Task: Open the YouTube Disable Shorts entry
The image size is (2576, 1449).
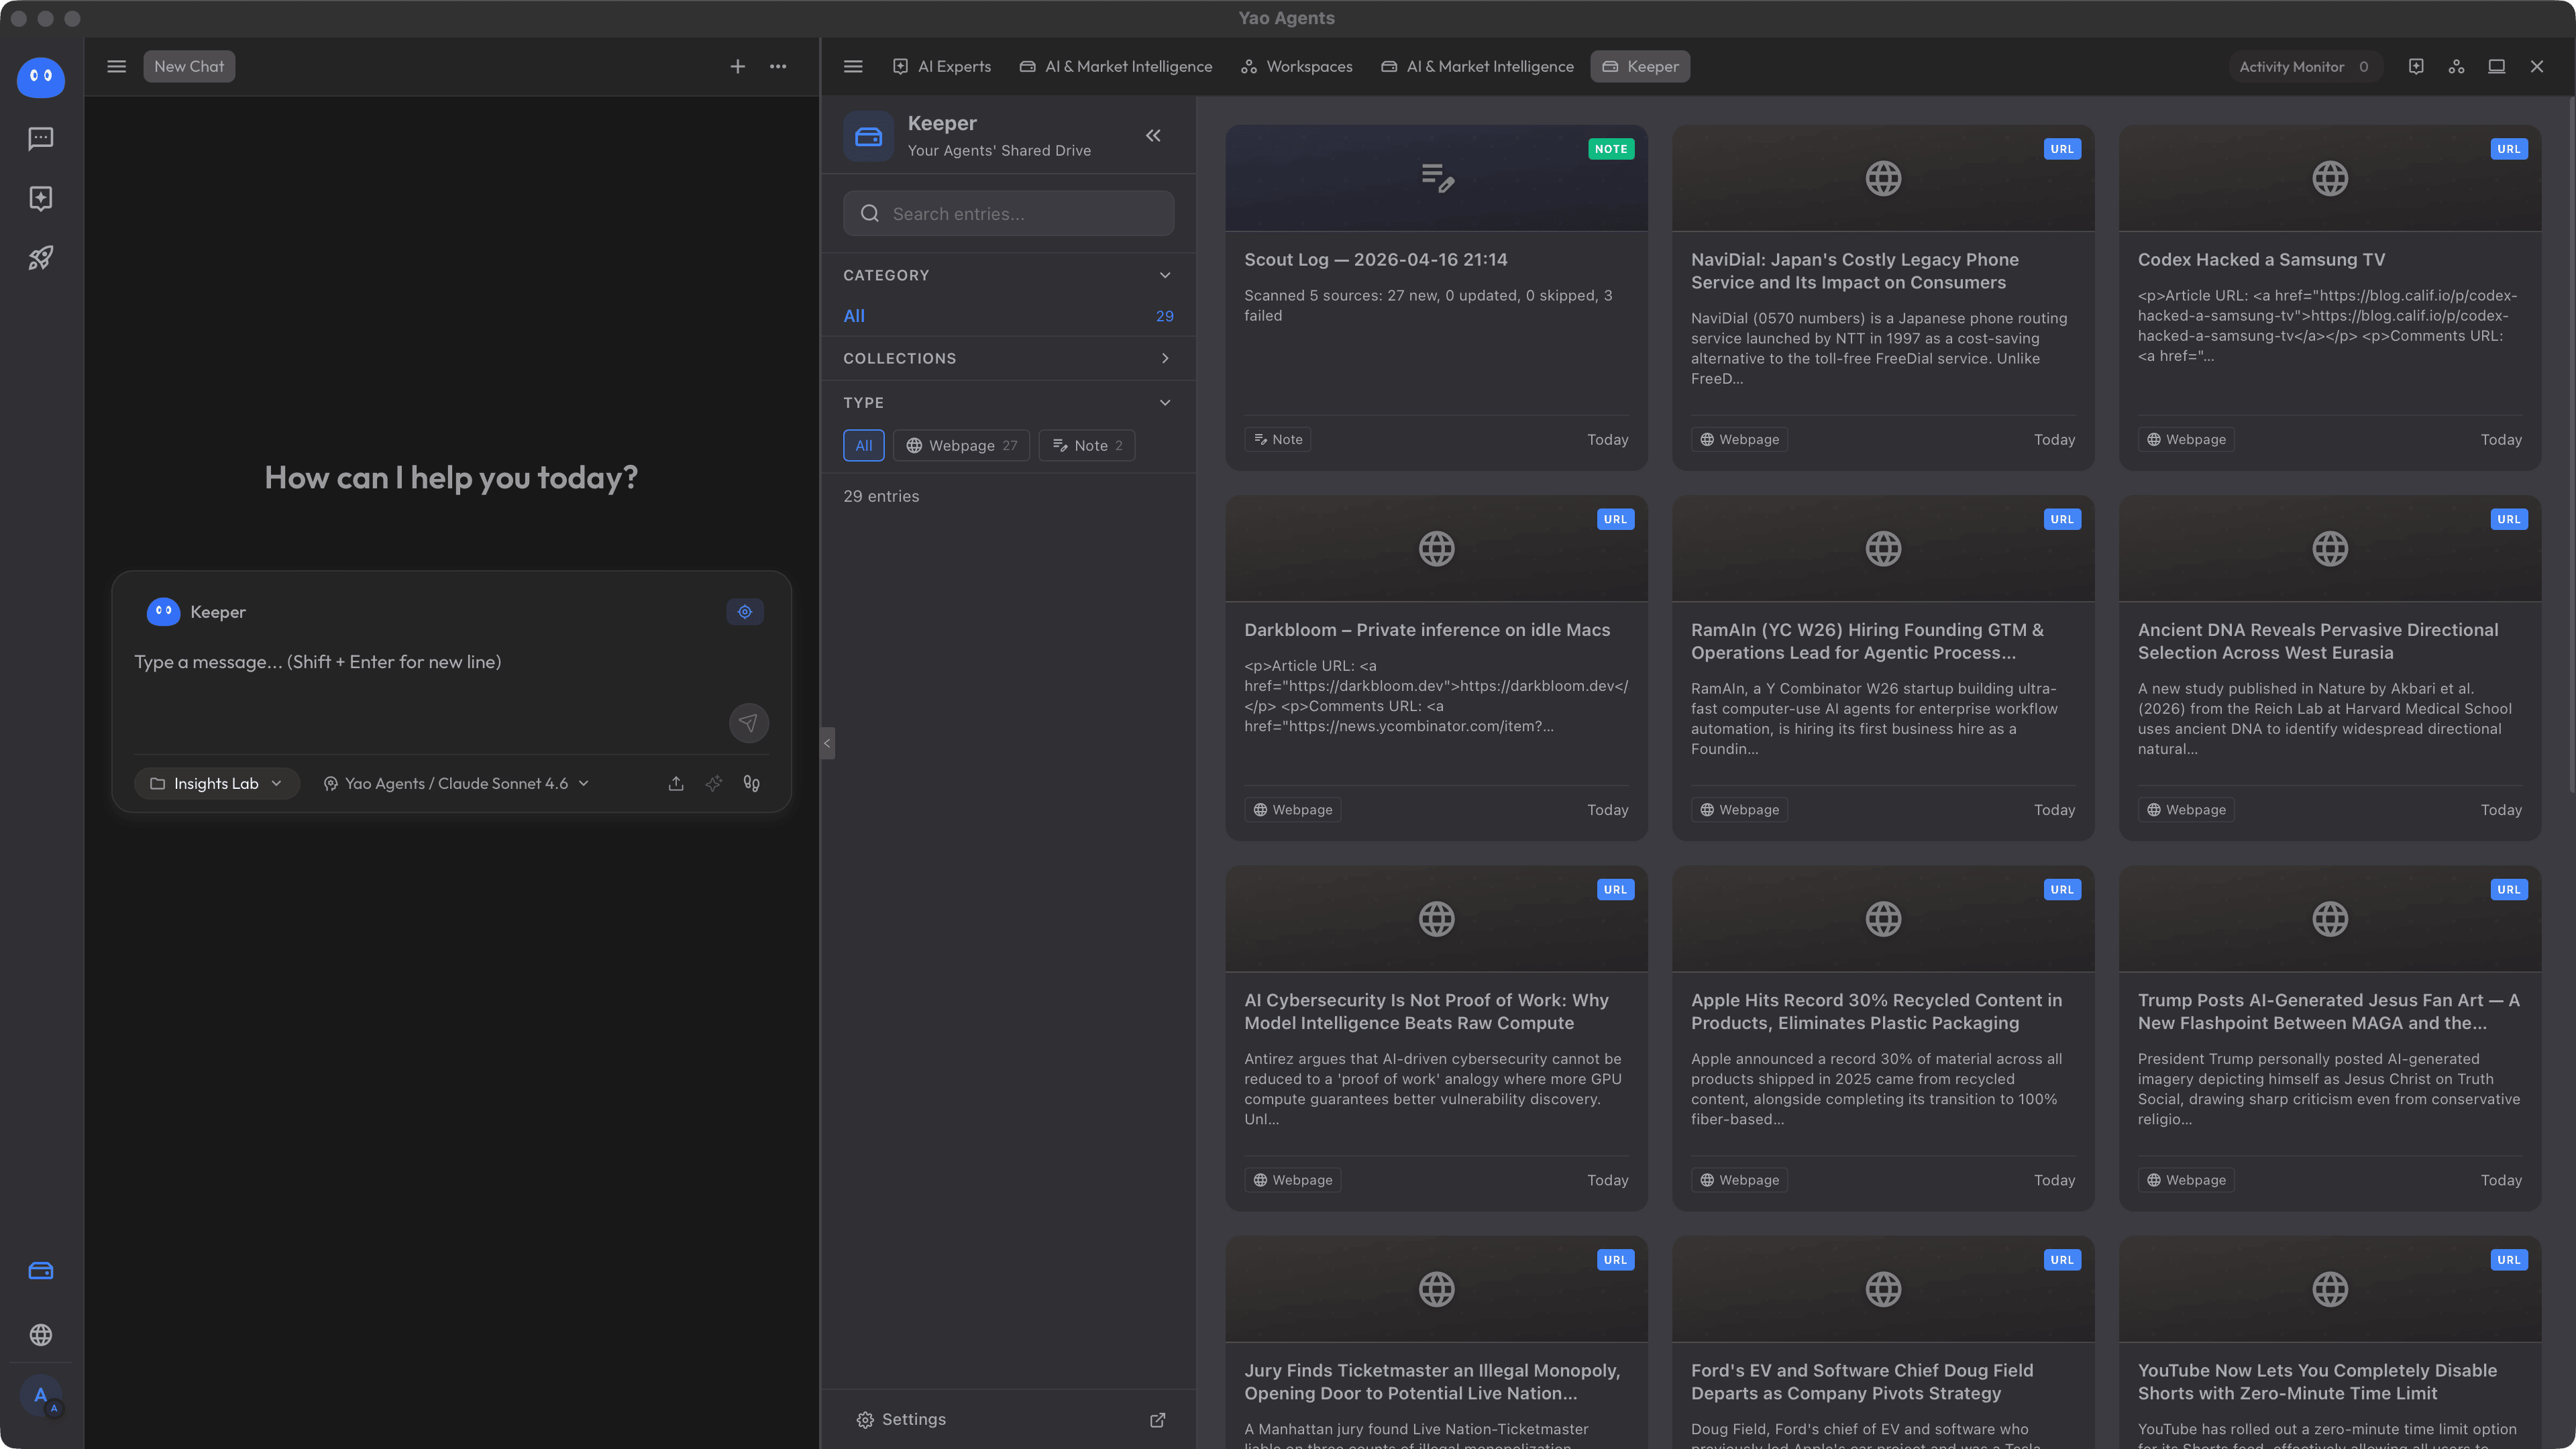Action: click(x=2329, y=1343)
